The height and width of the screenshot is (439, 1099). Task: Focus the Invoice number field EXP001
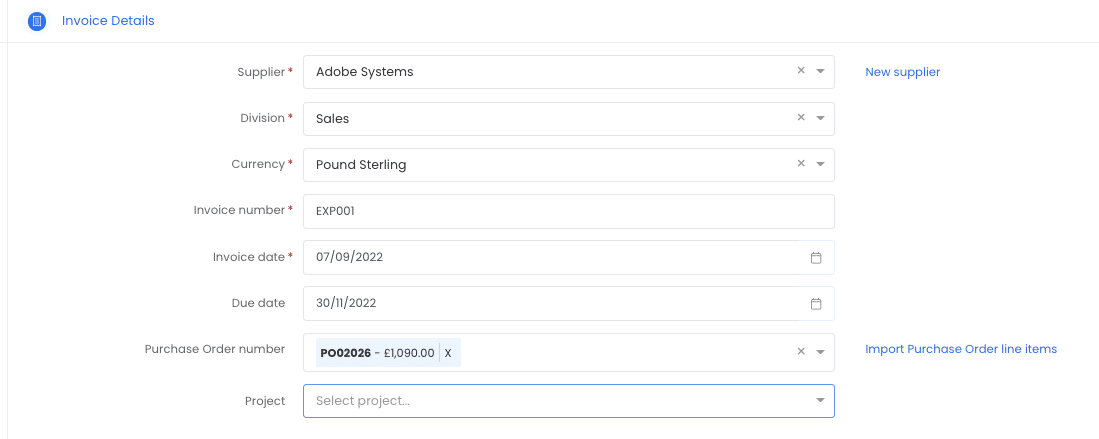[x=568, y=211]
